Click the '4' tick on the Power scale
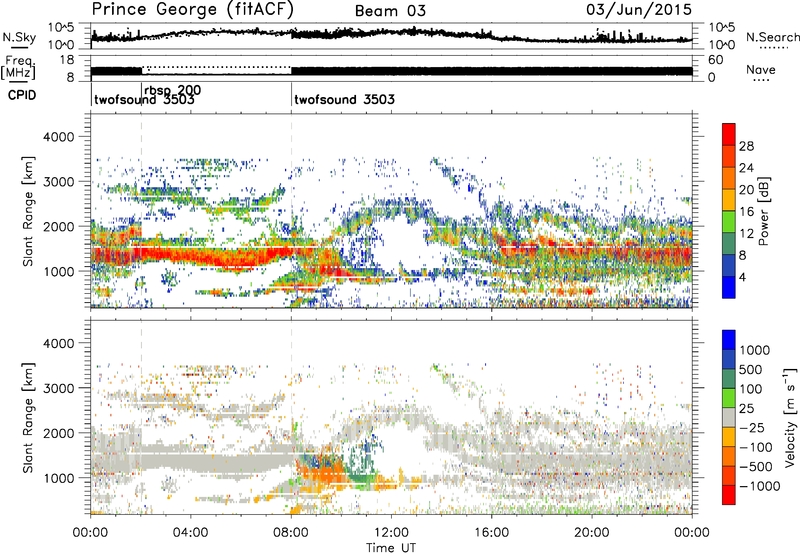The image size is (800, 554). 743,277
